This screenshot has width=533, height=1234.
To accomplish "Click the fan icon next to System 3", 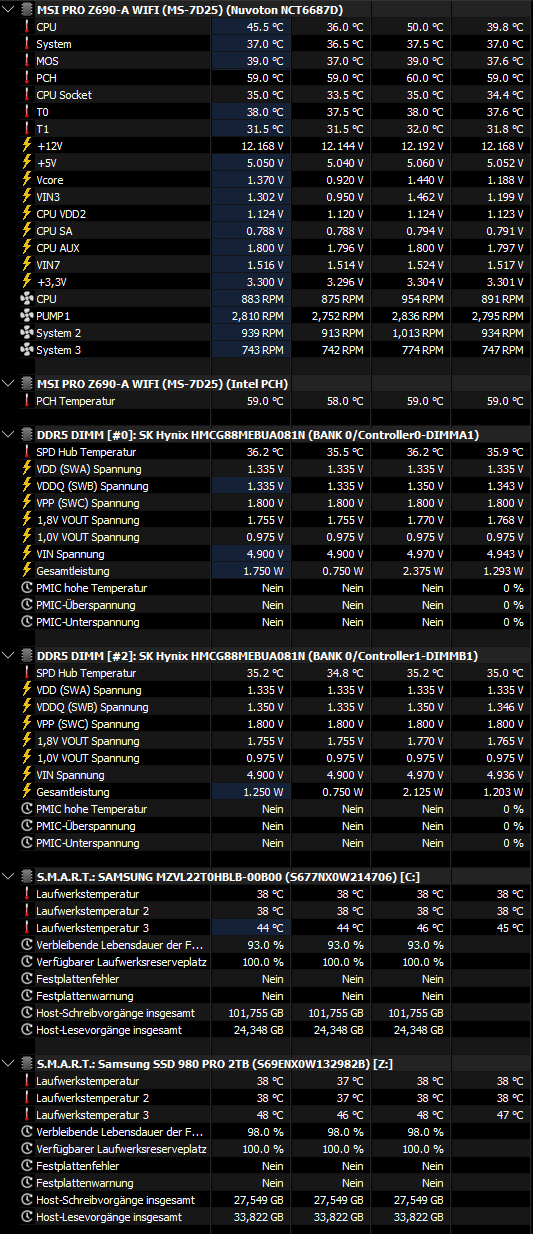I will coord(26,350).
